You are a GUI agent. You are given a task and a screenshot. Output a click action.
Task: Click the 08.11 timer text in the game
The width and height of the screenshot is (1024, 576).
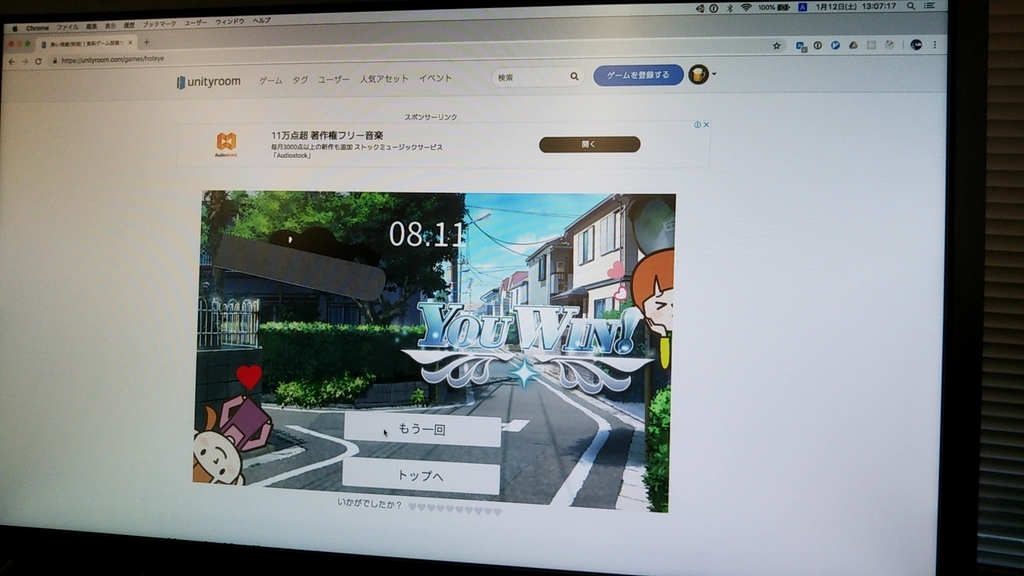coord(427,234)
